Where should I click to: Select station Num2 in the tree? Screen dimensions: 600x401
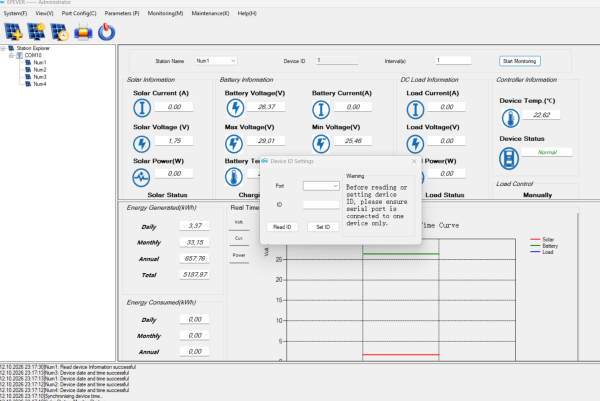[x=40, y=70]
